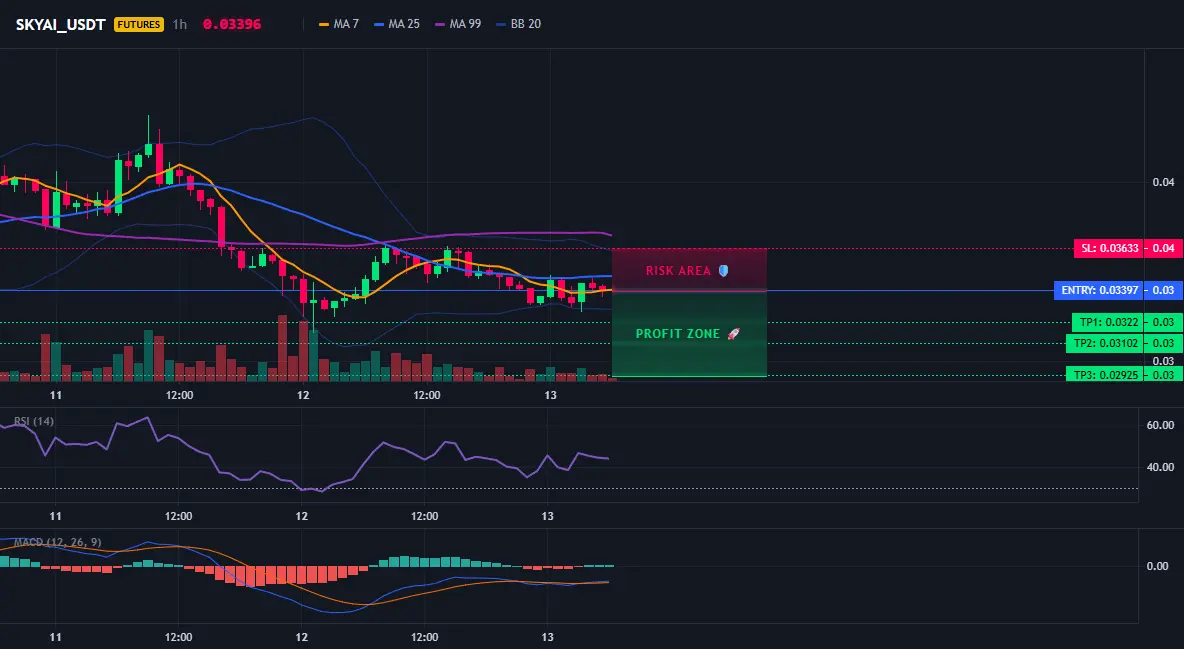Click the SL: 0.03633 price tag
This screenshot has width=1184, height=649.
click(1109, 248)
